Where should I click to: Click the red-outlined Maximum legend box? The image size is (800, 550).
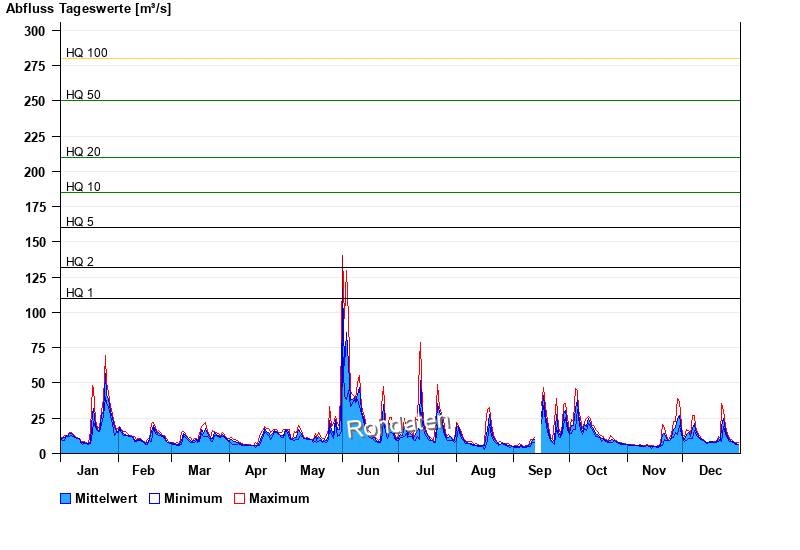239,498
